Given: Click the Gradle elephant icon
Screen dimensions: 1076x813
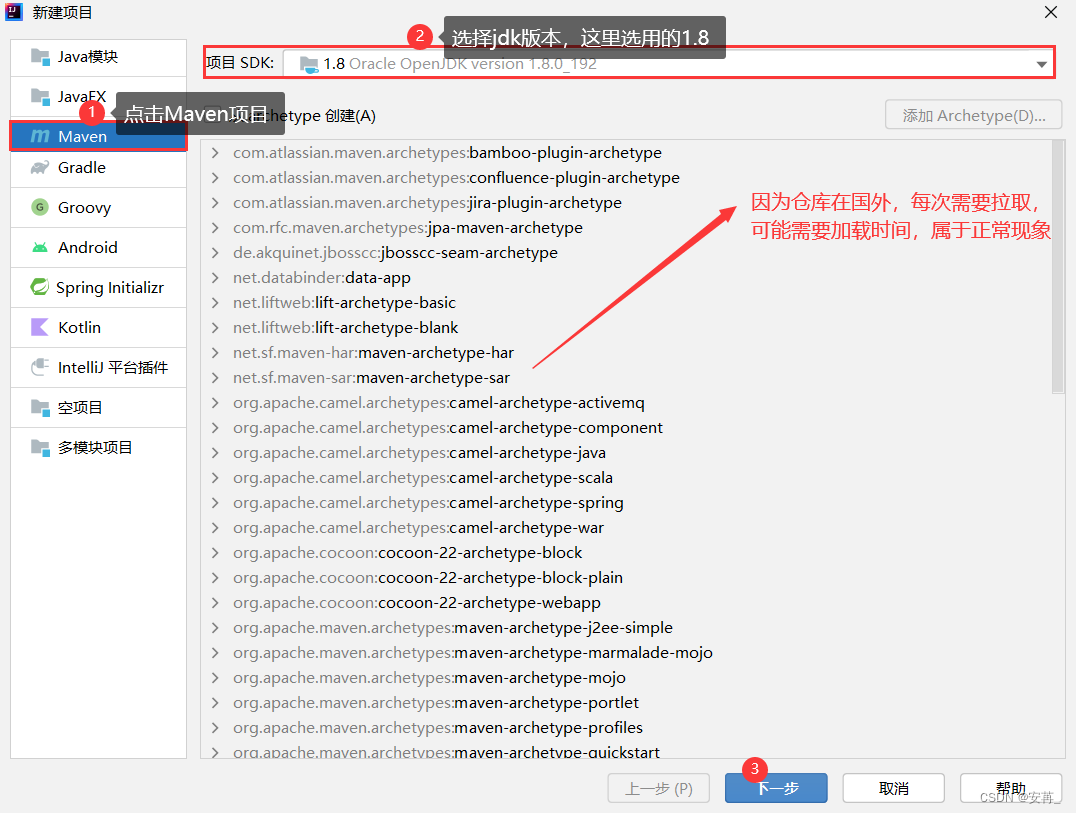Looking at the screenshot, I should [x=40, y=167].
